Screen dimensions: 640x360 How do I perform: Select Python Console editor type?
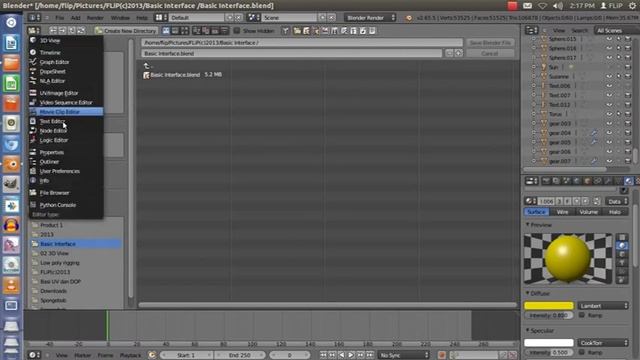(x=65, y=205)
